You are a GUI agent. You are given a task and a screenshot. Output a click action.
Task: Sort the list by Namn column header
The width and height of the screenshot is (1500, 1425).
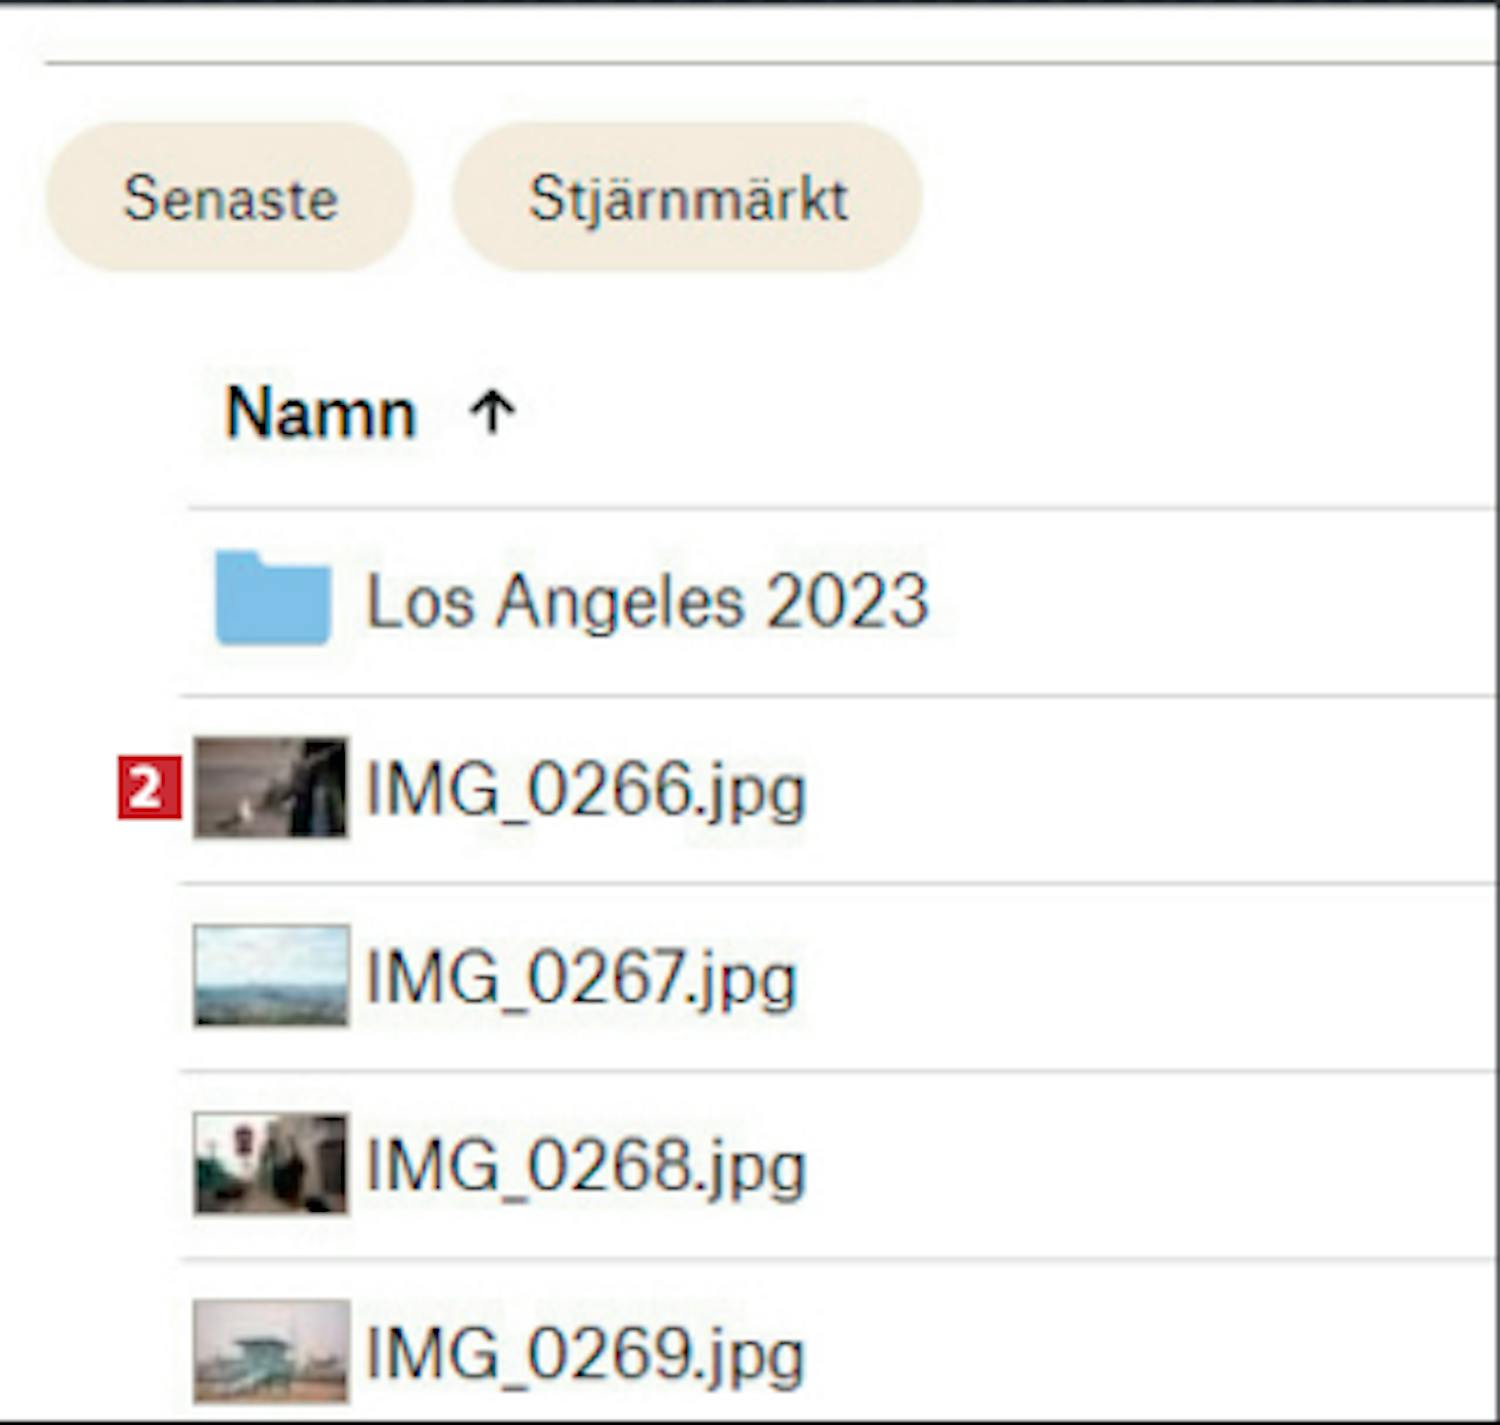[x=320, y=412]
